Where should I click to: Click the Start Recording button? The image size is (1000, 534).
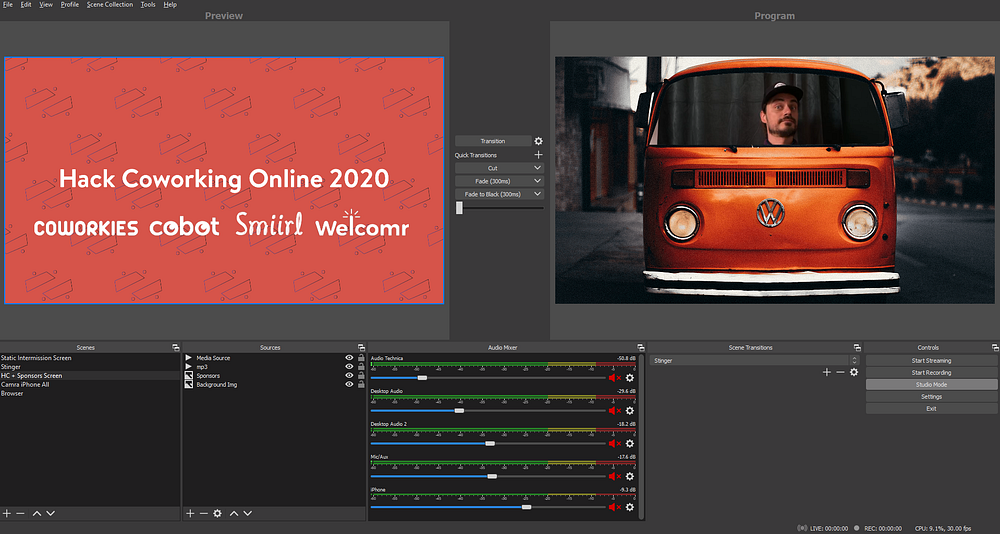coord(931,372)
